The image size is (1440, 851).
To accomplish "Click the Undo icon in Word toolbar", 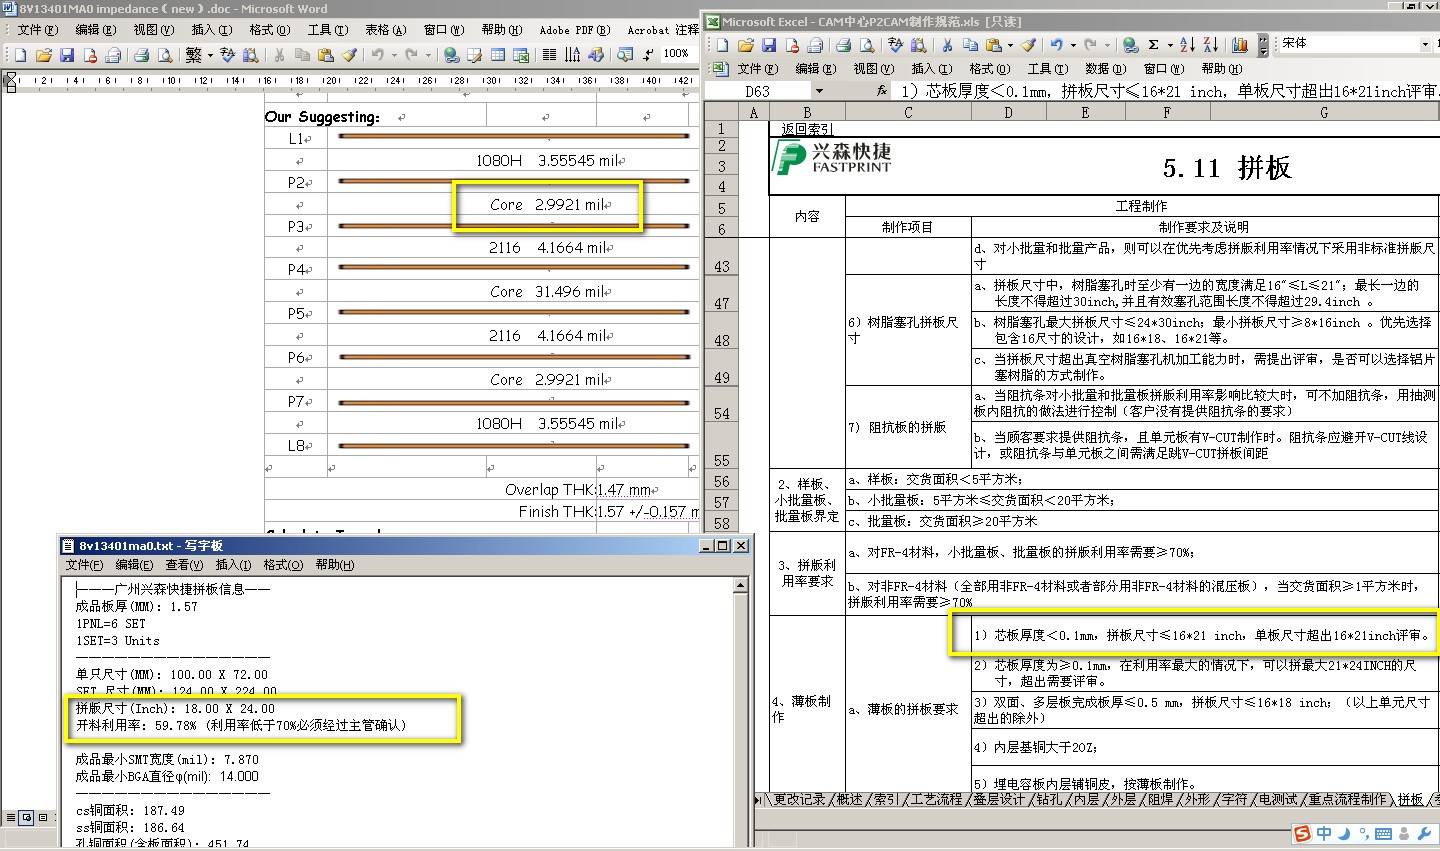I will [378, 55].
